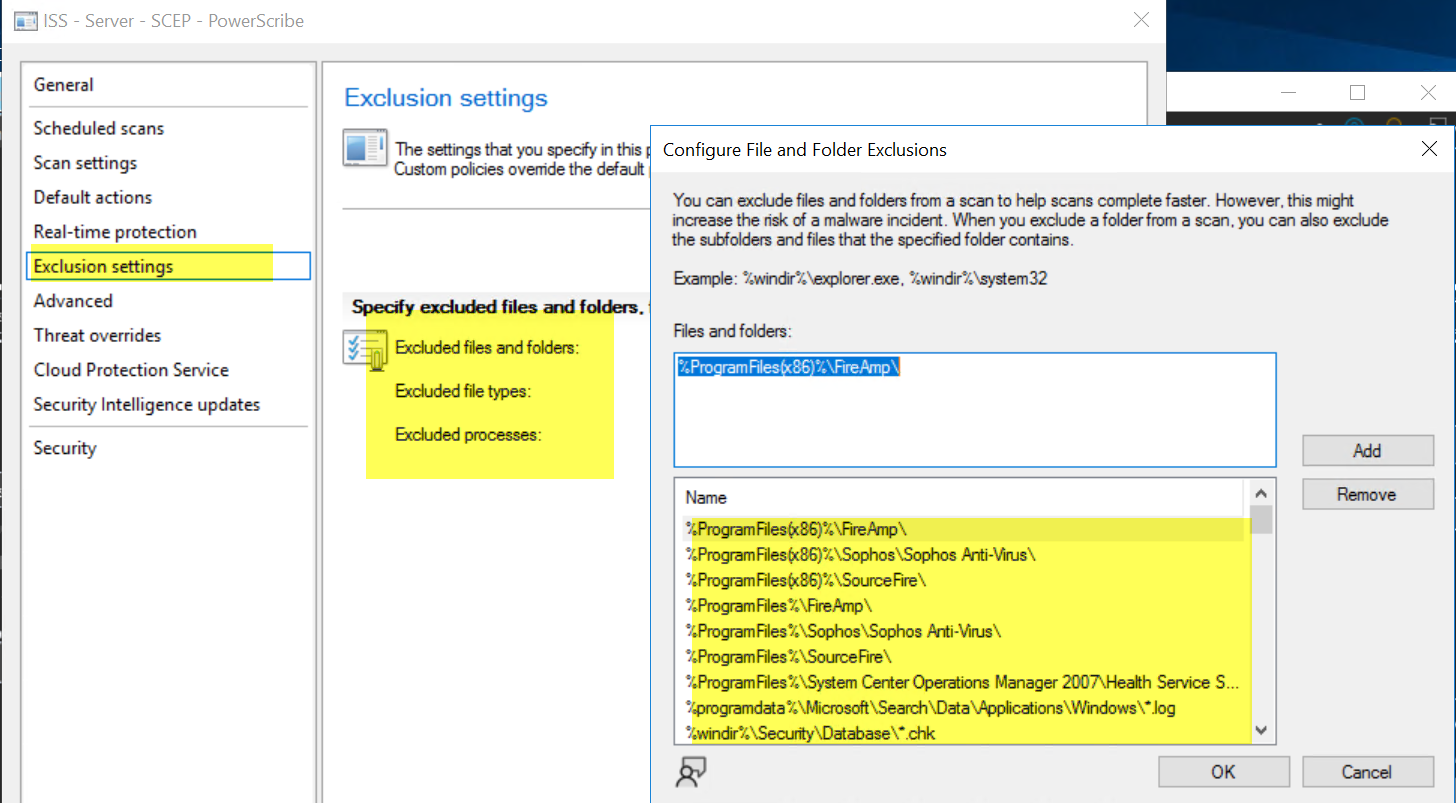Click the excluded files checklist icon
This screenshot has height=803, width=1456.
point(364,348)
